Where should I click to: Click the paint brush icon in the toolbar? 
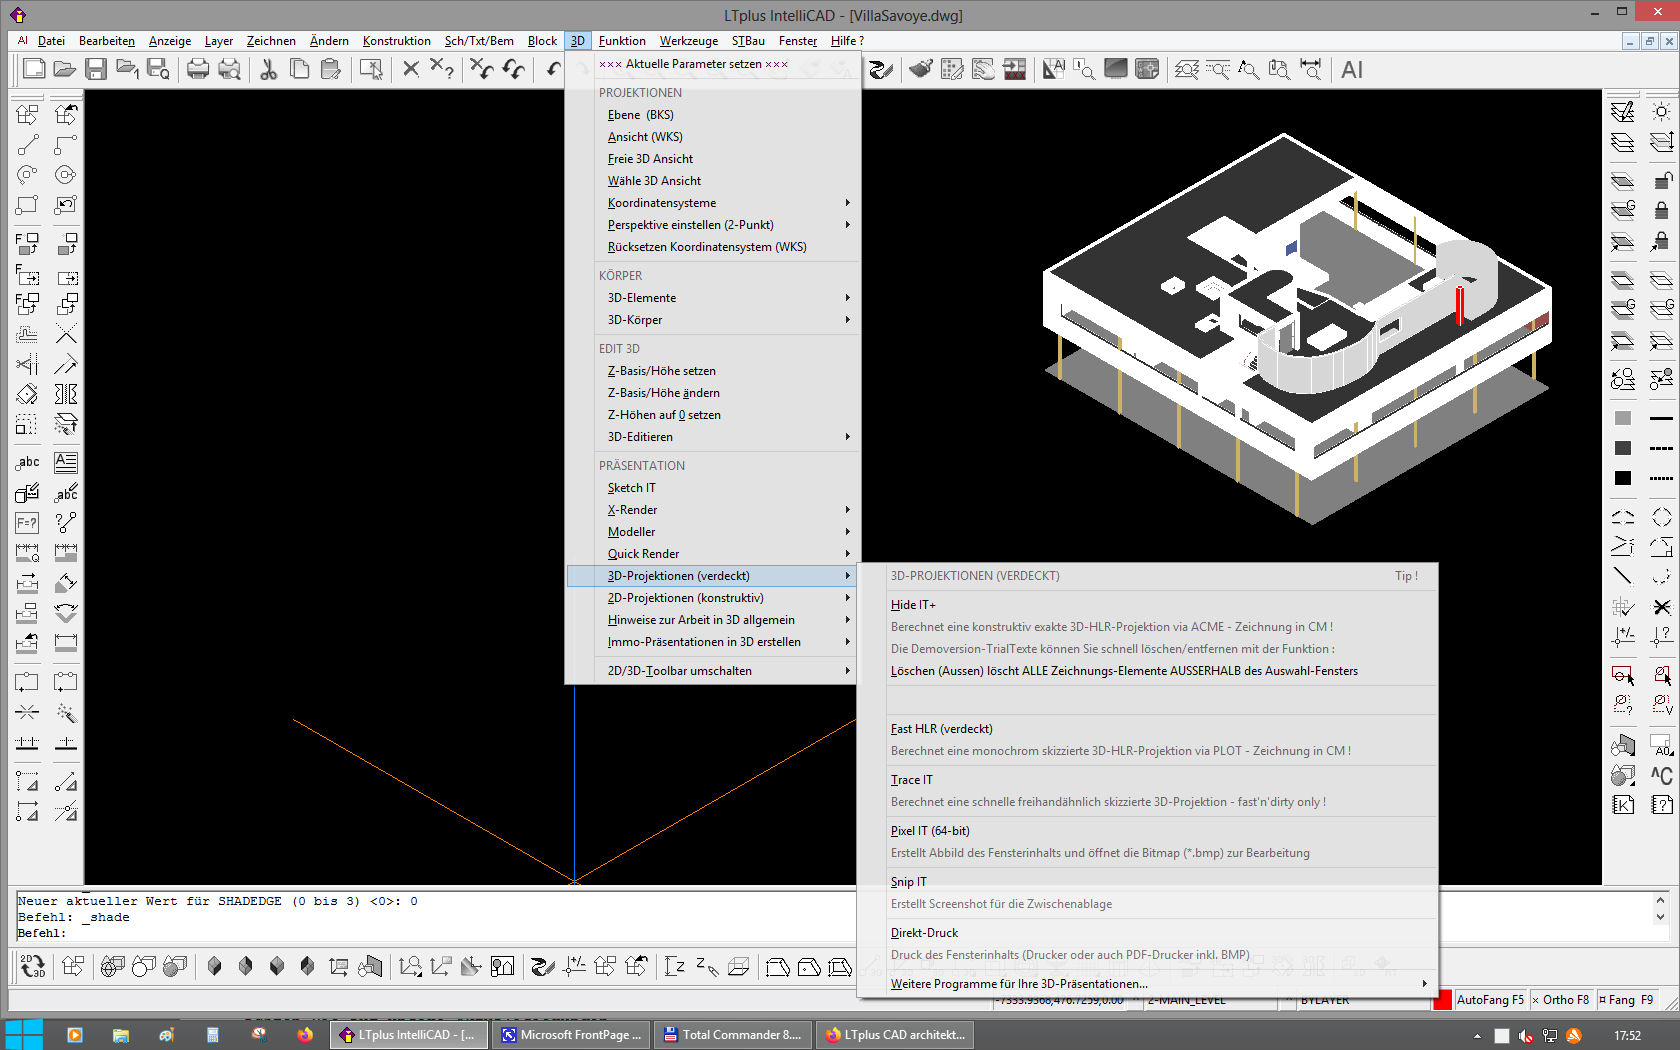tap(921, 69)
